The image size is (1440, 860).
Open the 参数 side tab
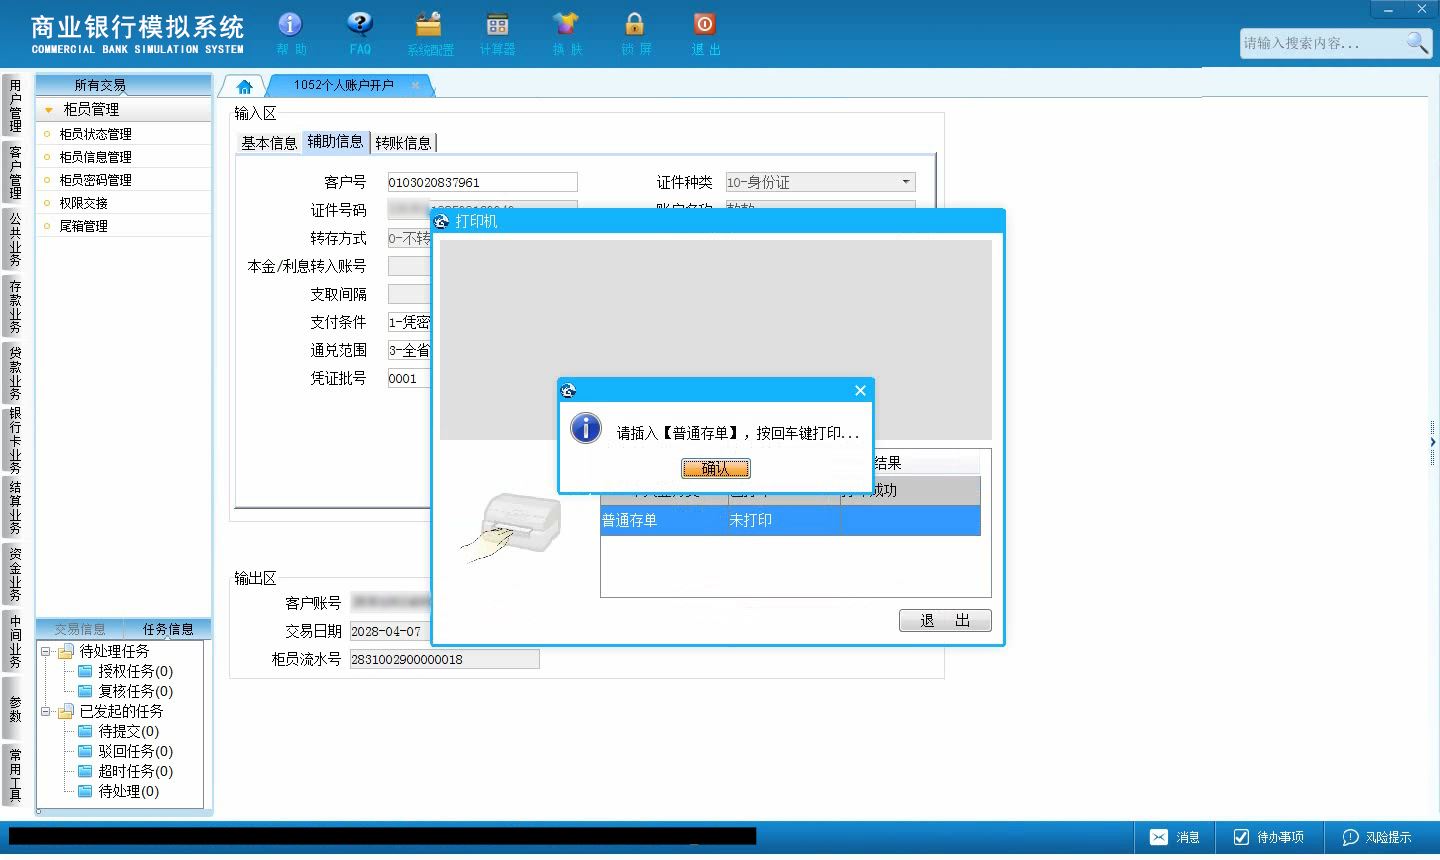pyautogui.click(x=14, y=708)
